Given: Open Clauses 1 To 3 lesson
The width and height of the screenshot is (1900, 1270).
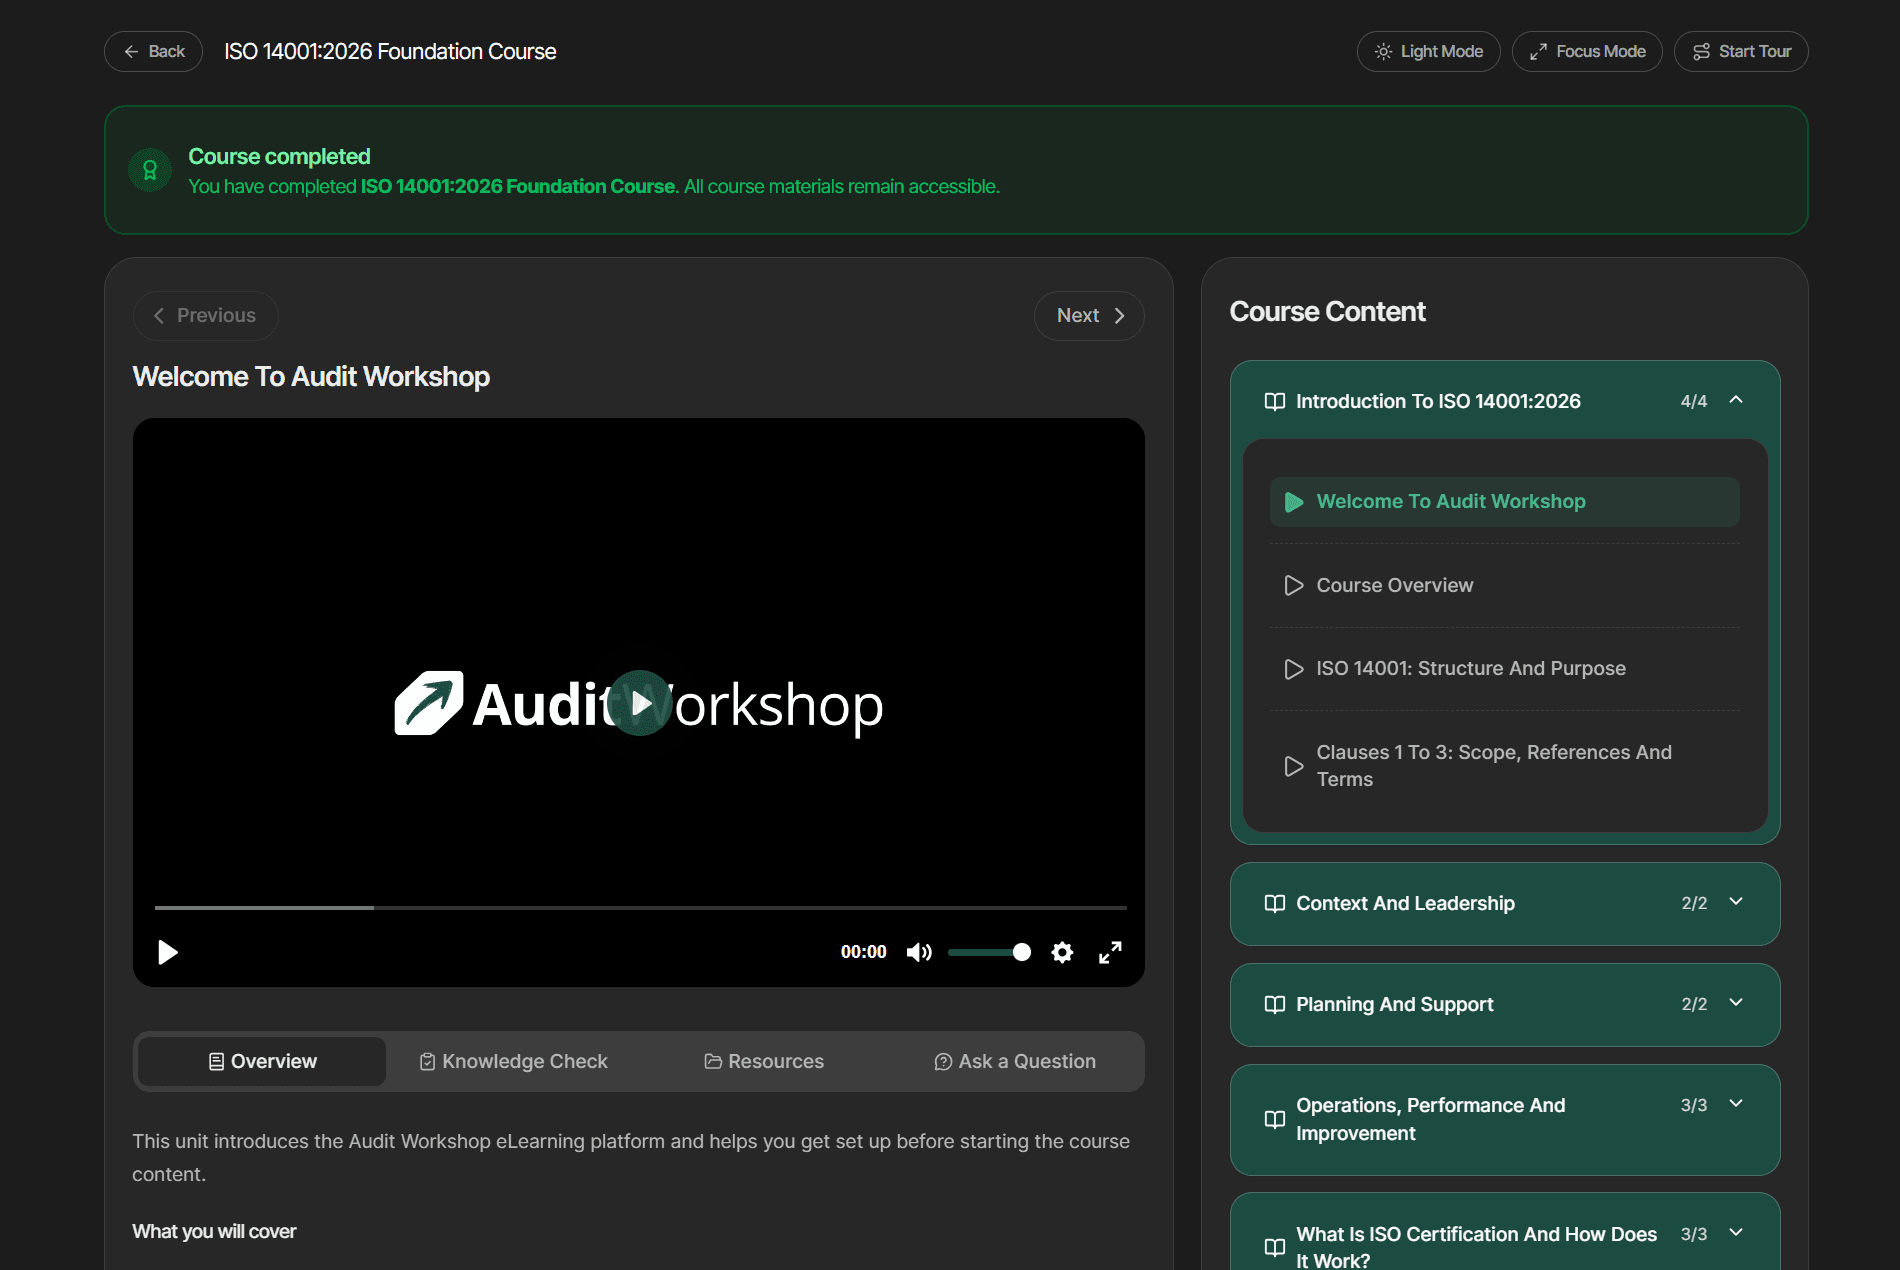Looking at the screenshot, I should 1504,766.
